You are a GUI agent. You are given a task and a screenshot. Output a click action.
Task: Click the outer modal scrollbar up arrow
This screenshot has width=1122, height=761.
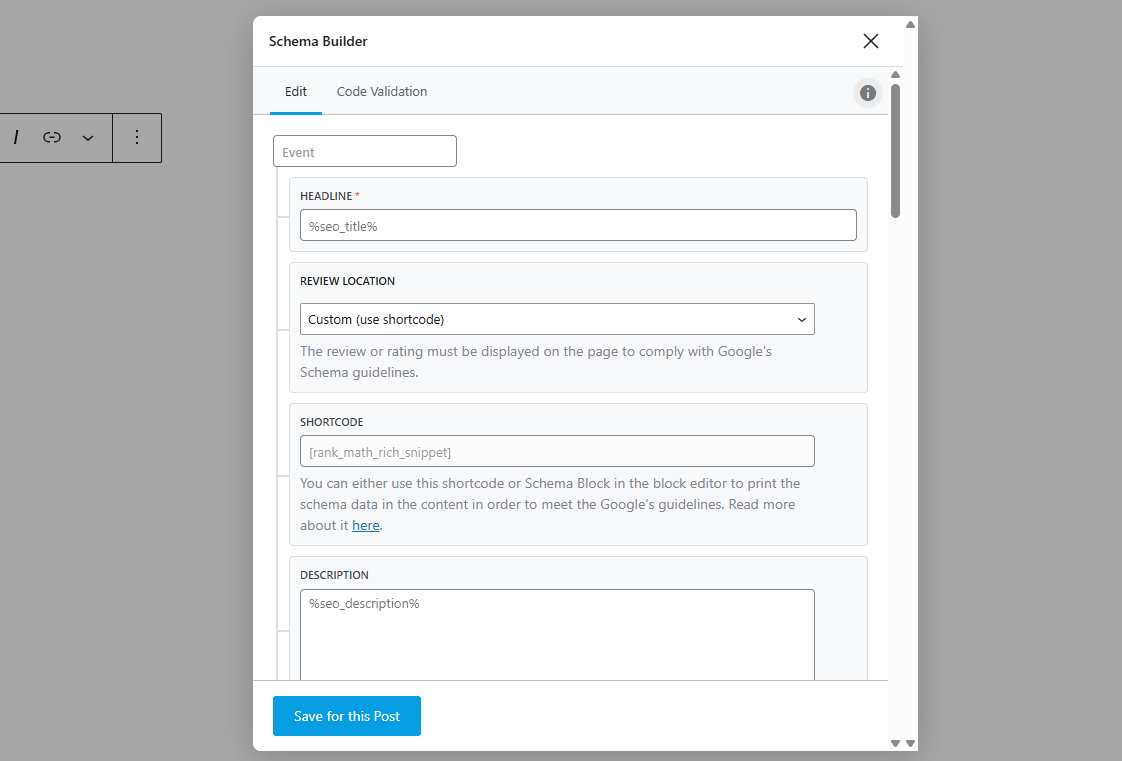910,24
